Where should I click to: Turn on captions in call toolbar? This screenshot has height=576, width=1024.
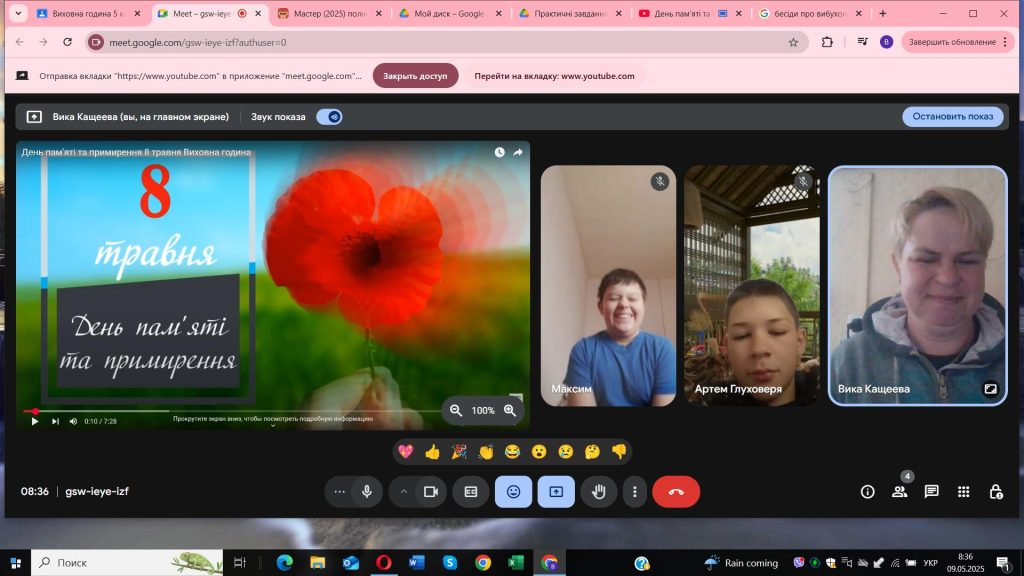point(470,492)
